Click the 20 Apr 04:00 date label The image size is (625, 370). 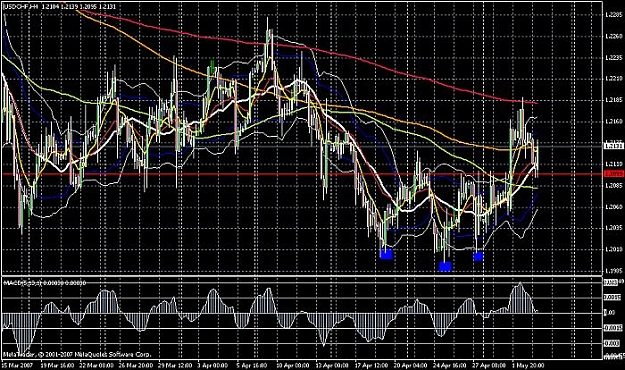411,365
